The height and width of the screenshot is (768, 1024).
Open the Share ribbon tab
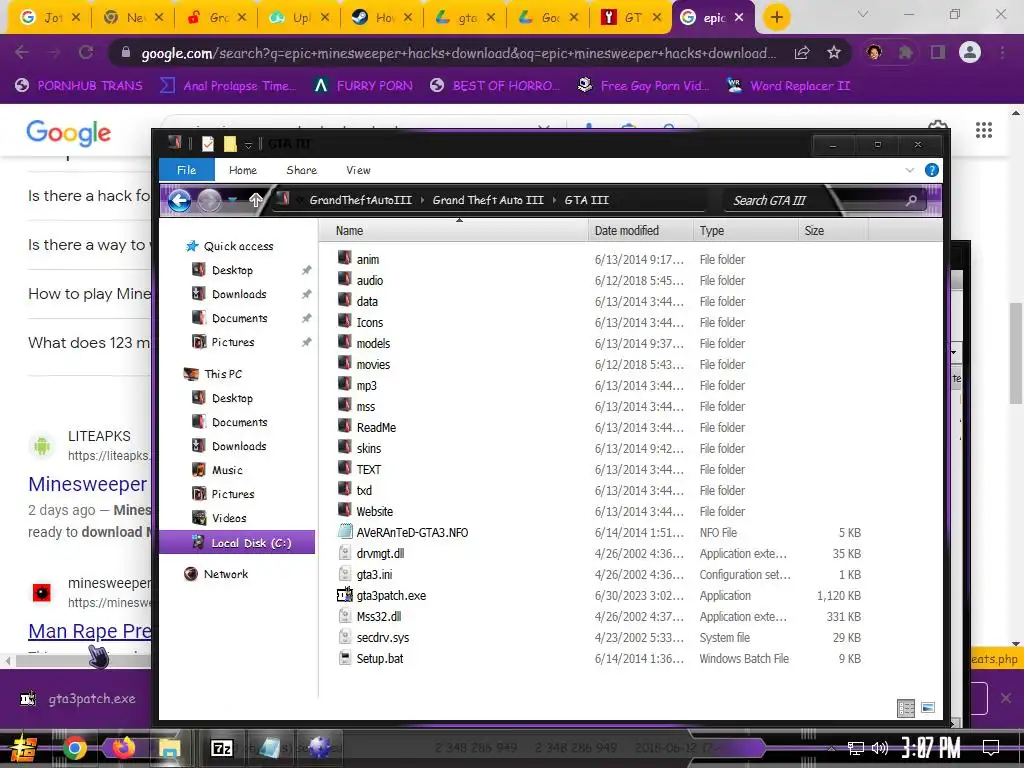click(x=302, y=170)
